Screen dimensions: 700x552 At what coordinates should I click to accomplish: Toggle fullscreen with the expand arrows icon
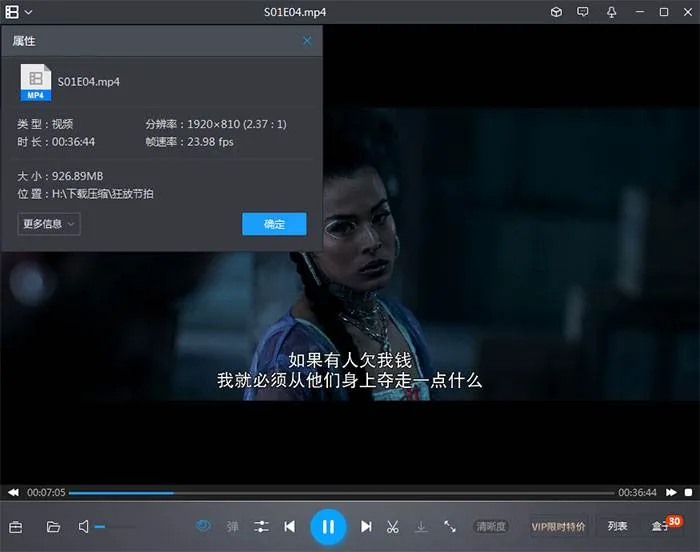[450, 527]
